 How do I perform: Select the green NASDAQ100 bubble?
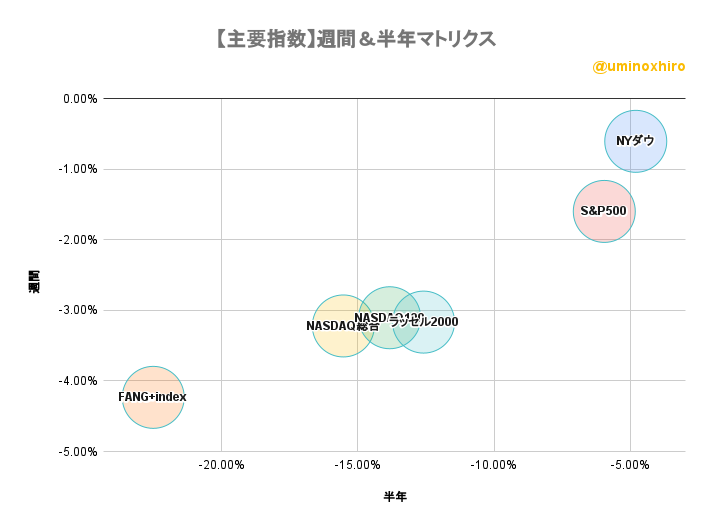389,318
